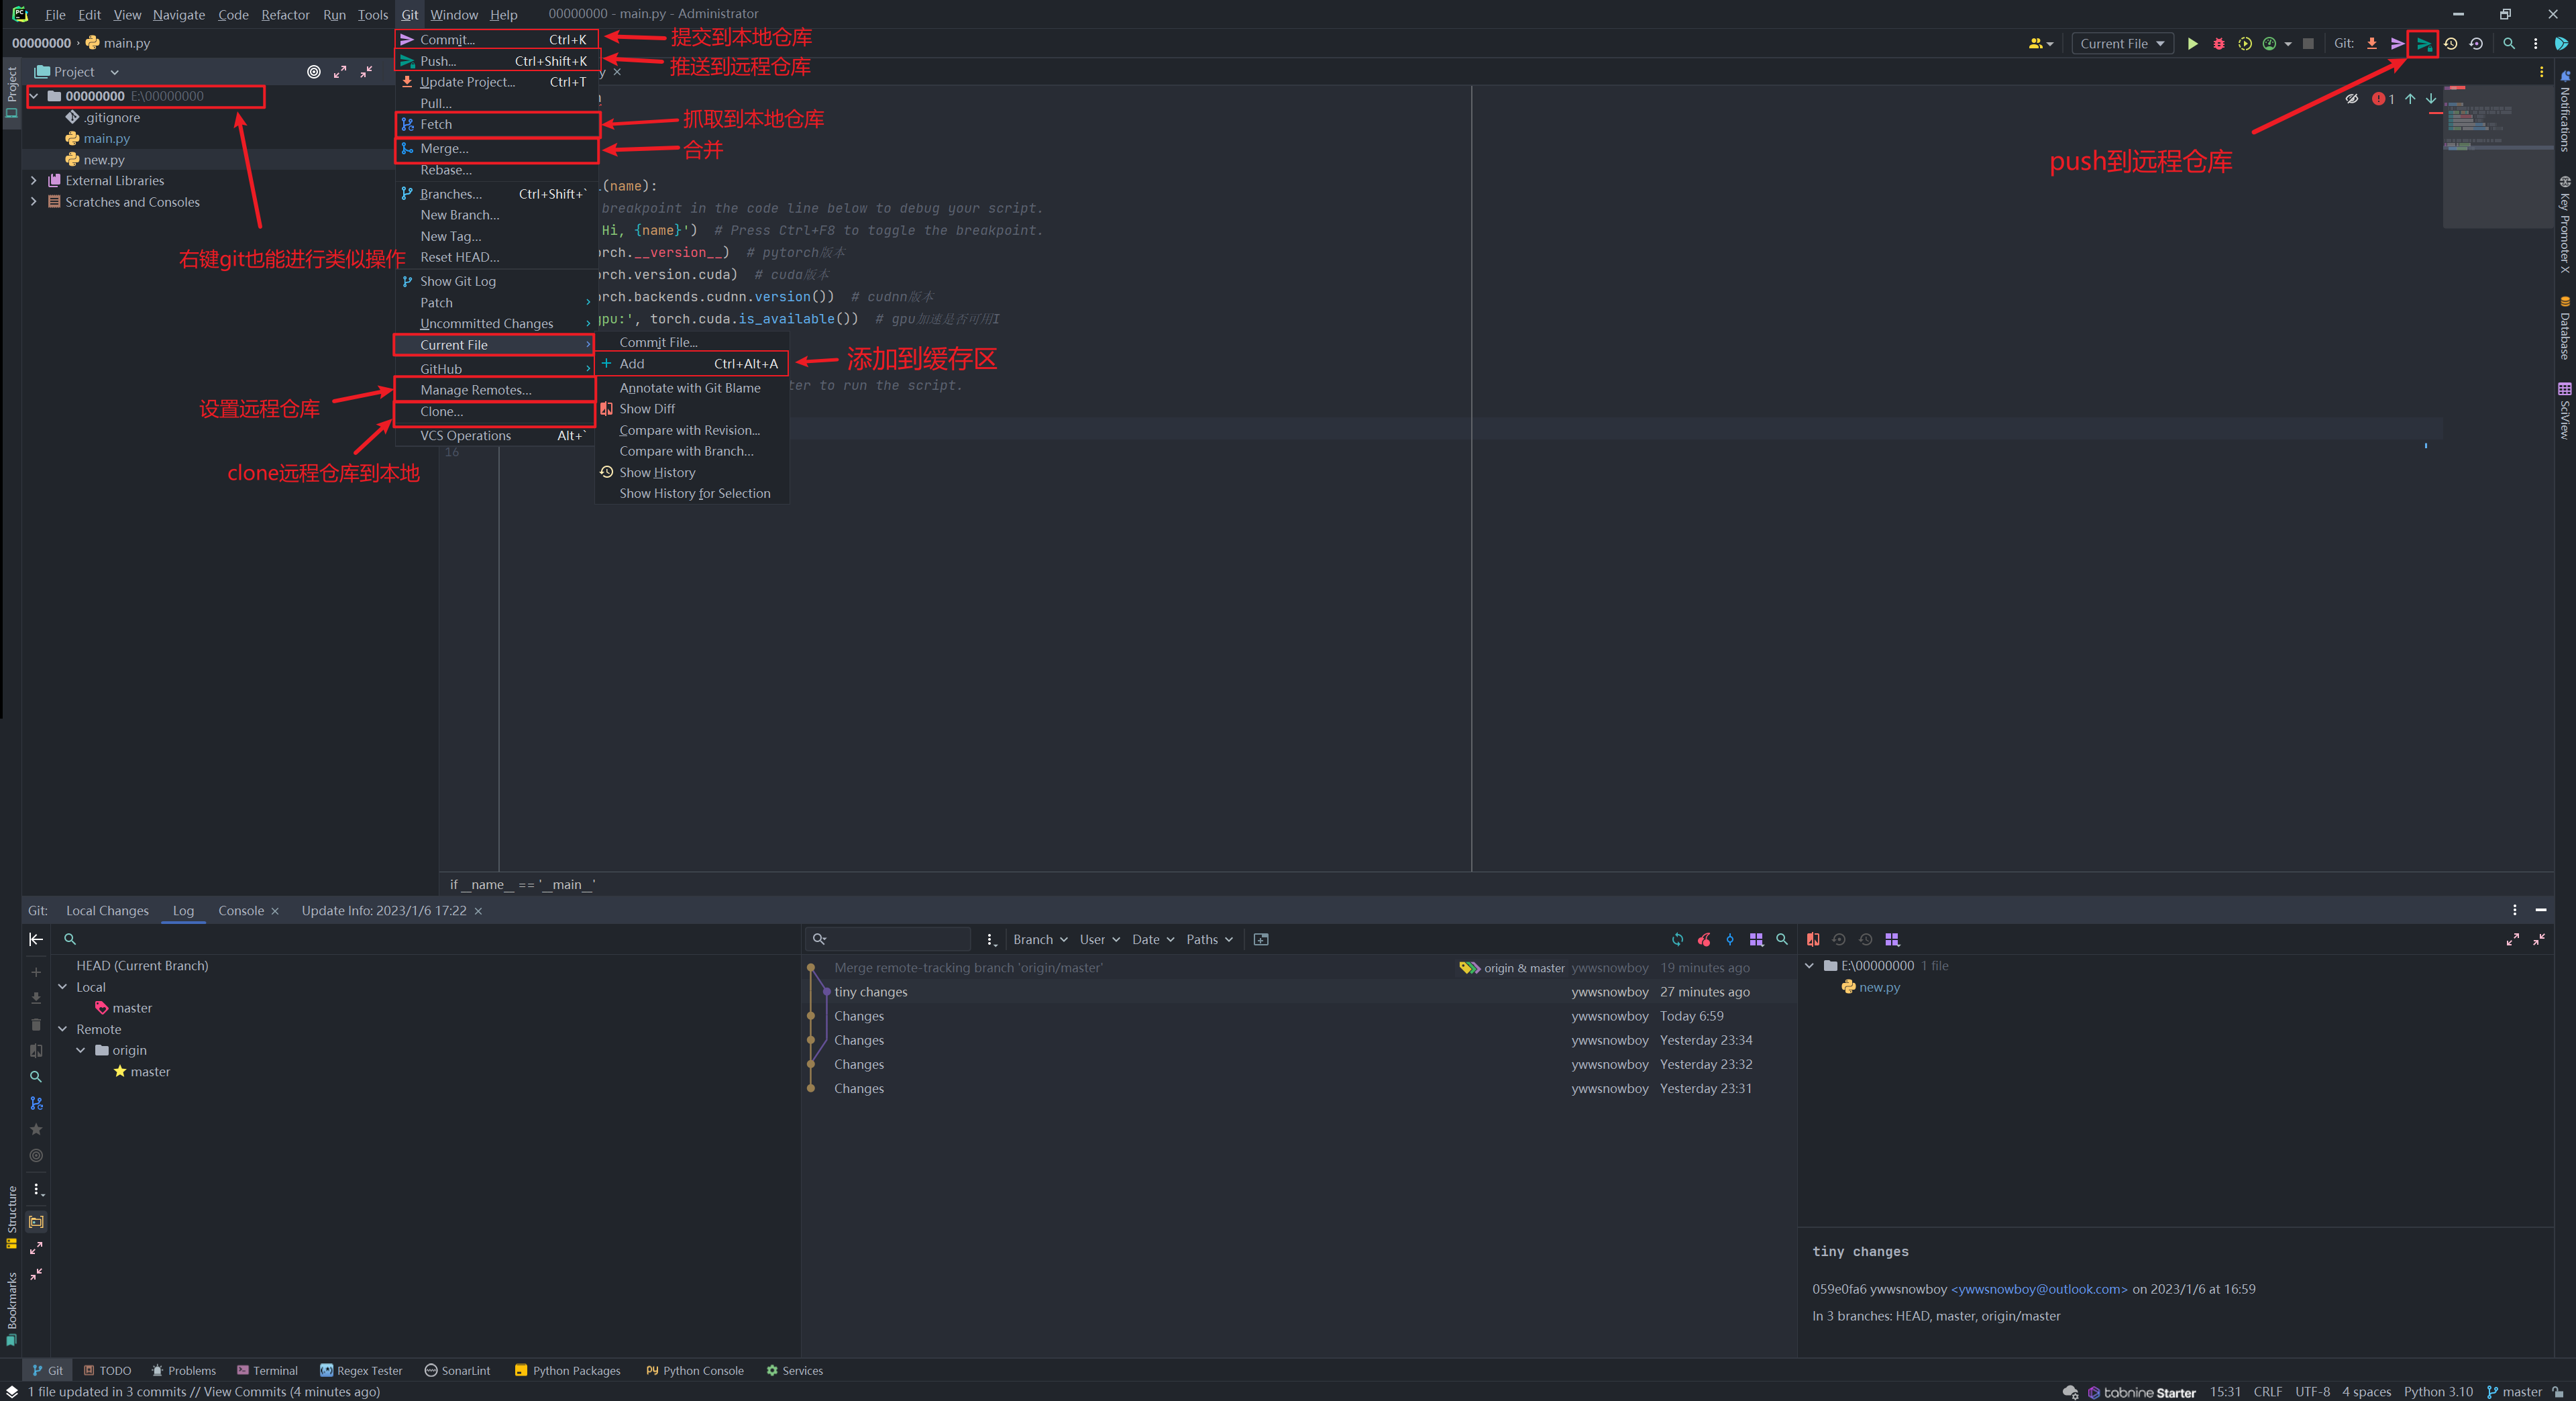Click the Cherry-Pick icon in log toolbar

(1704, 939)
